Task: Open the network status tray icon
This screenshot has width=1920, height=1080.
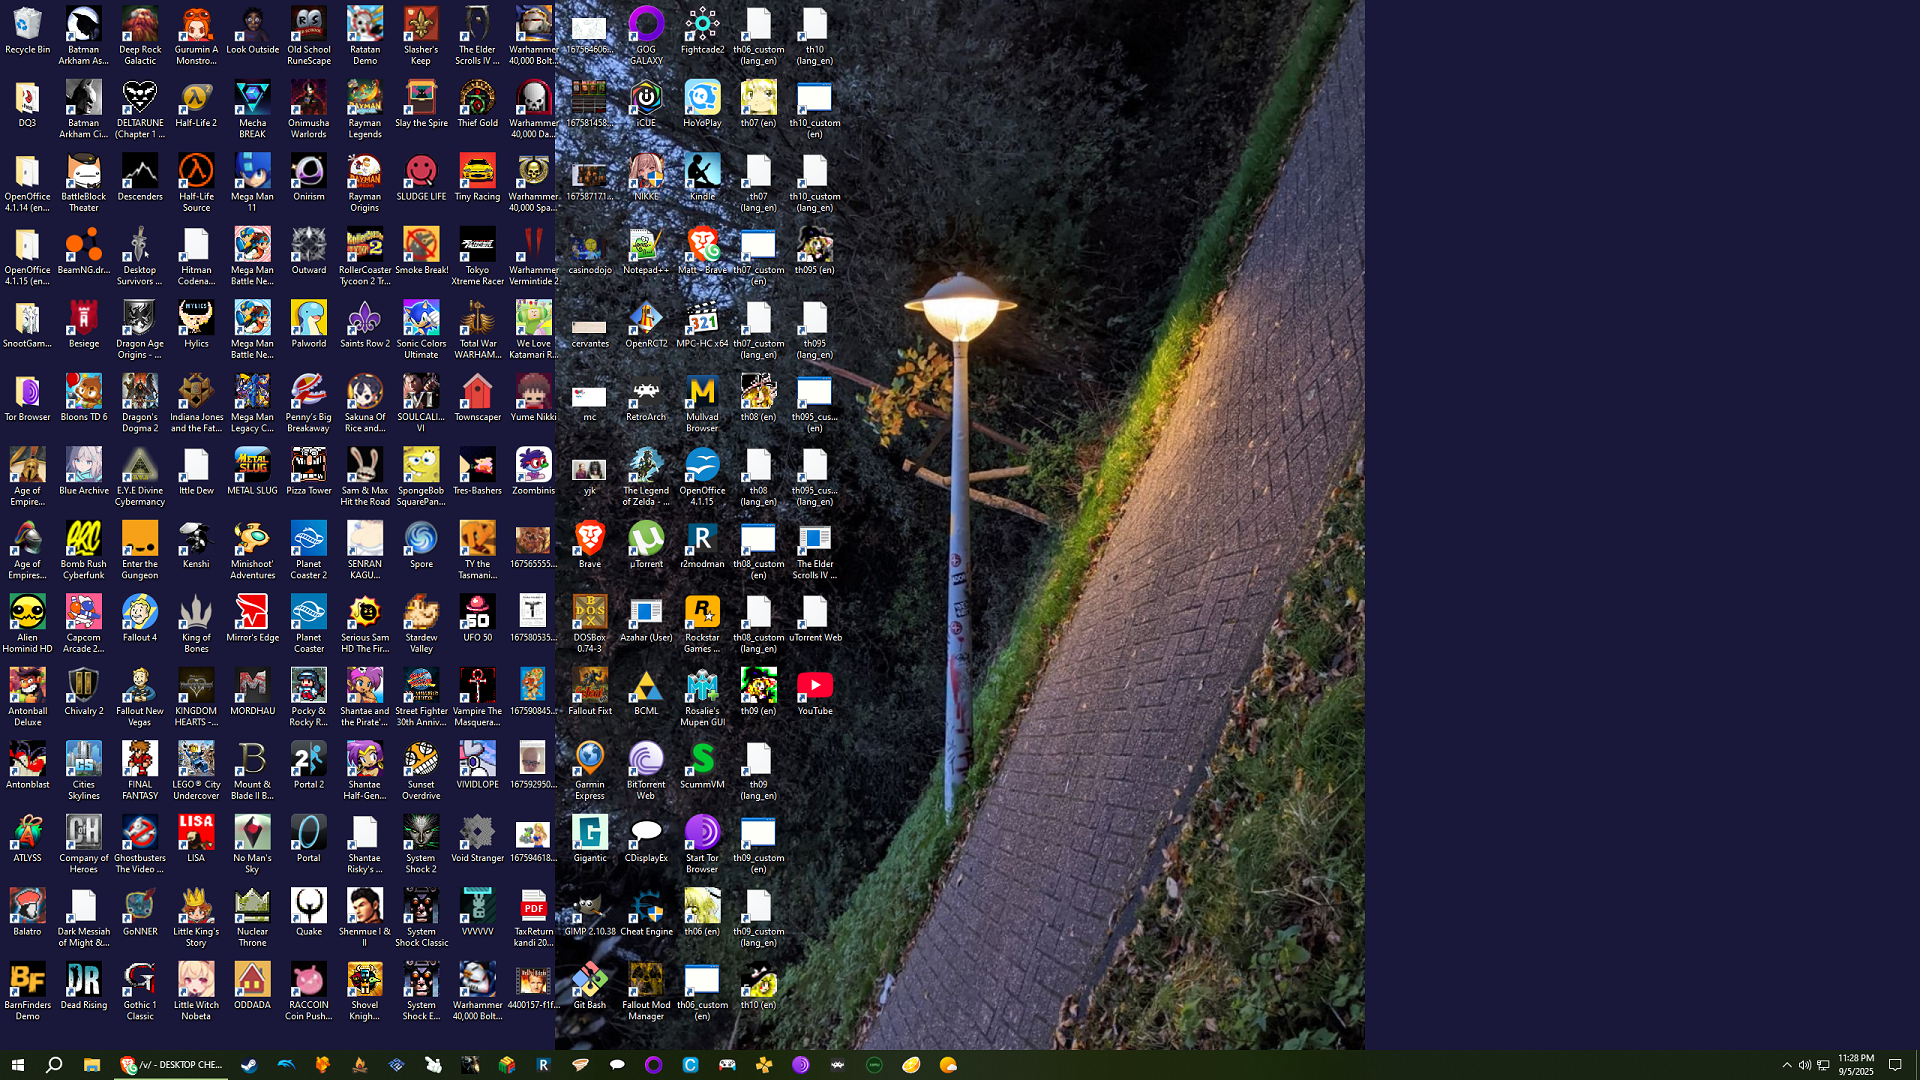Action: tap(1823, 1065)
